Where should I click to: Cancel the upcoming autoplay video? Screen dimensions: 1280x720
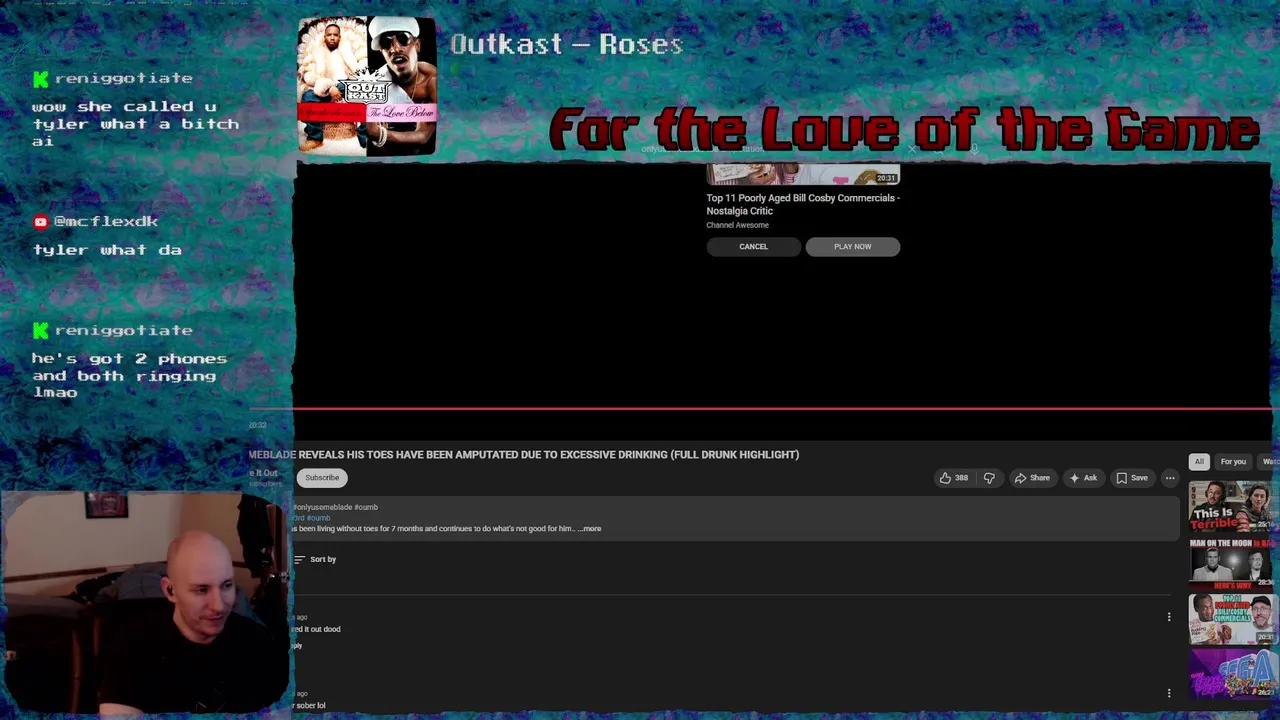pyautogui.click(x=753, y=247)
